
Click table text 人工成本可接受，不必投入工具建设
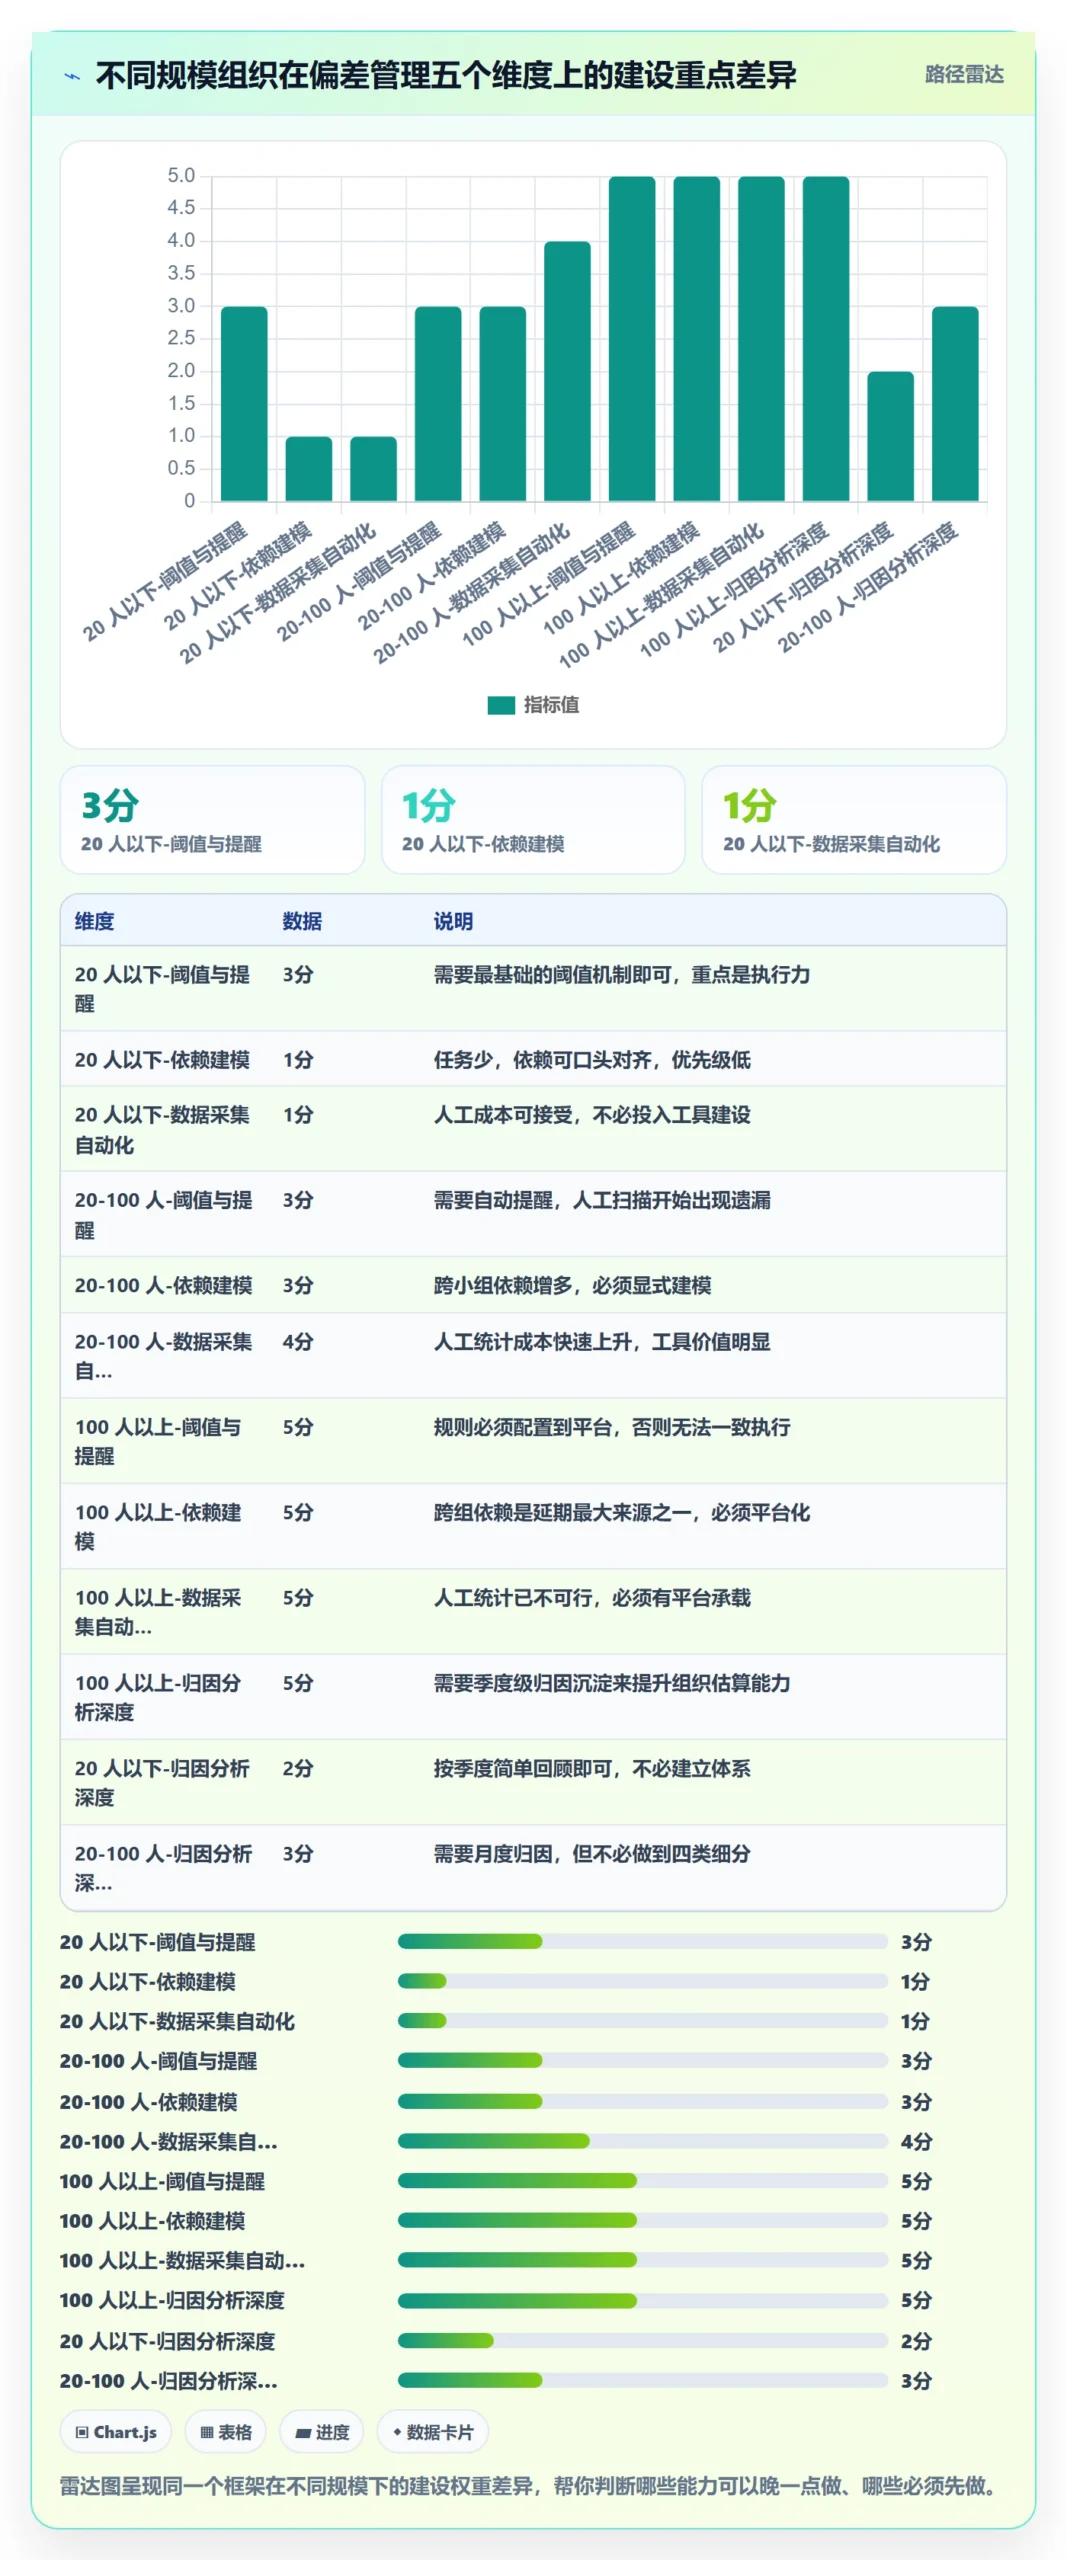[592, 1115]
